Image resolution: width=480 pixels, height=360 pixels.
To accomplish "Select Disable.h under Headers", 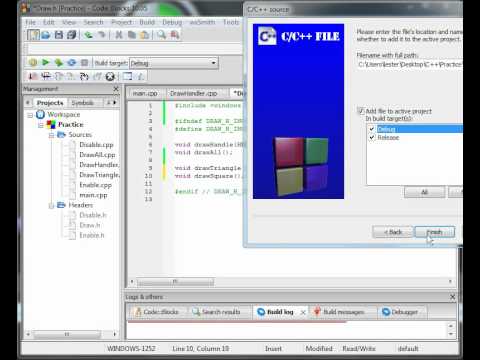I will click(x=93, y=215).
